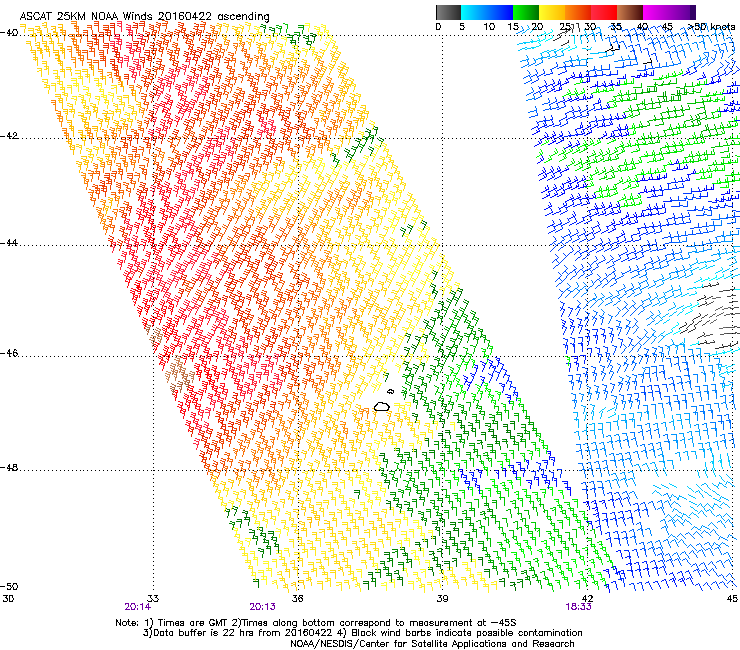Image resolution: width=740 pixels, height=650 pixels.
Task: Click the note 'Data buffer is 22 hrs from 20160422'
Action: click(x=242, y=633)
